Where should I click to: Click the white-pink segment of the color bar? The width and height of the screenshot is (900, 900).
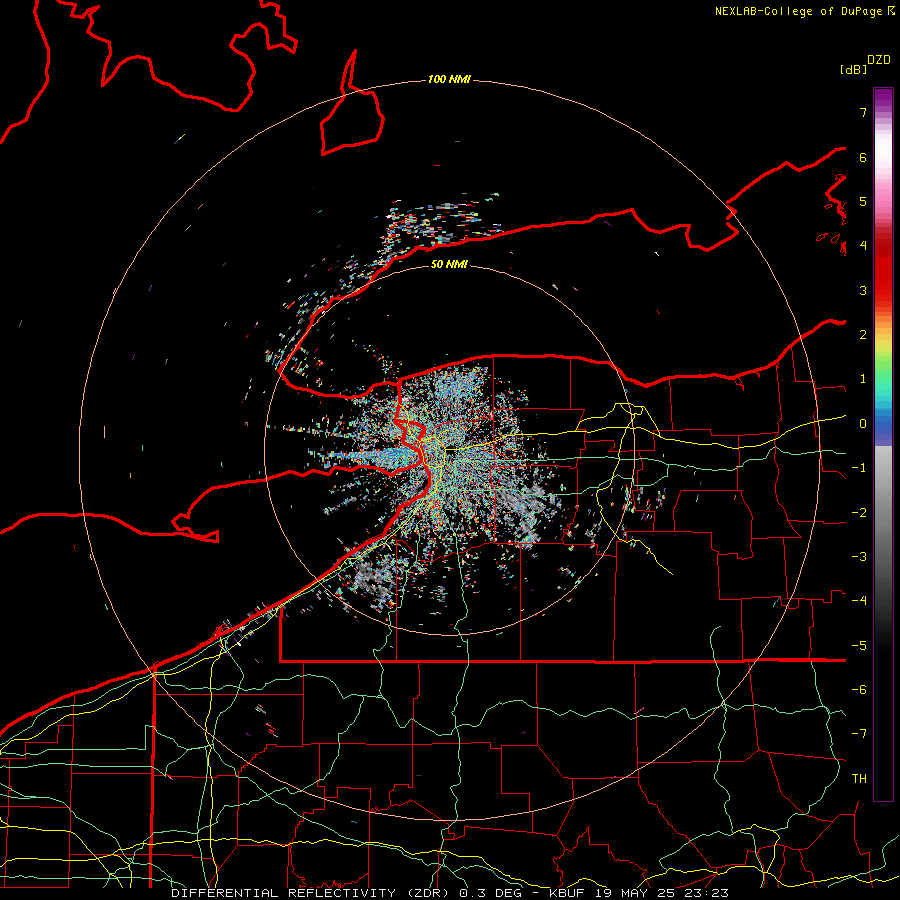883,164
